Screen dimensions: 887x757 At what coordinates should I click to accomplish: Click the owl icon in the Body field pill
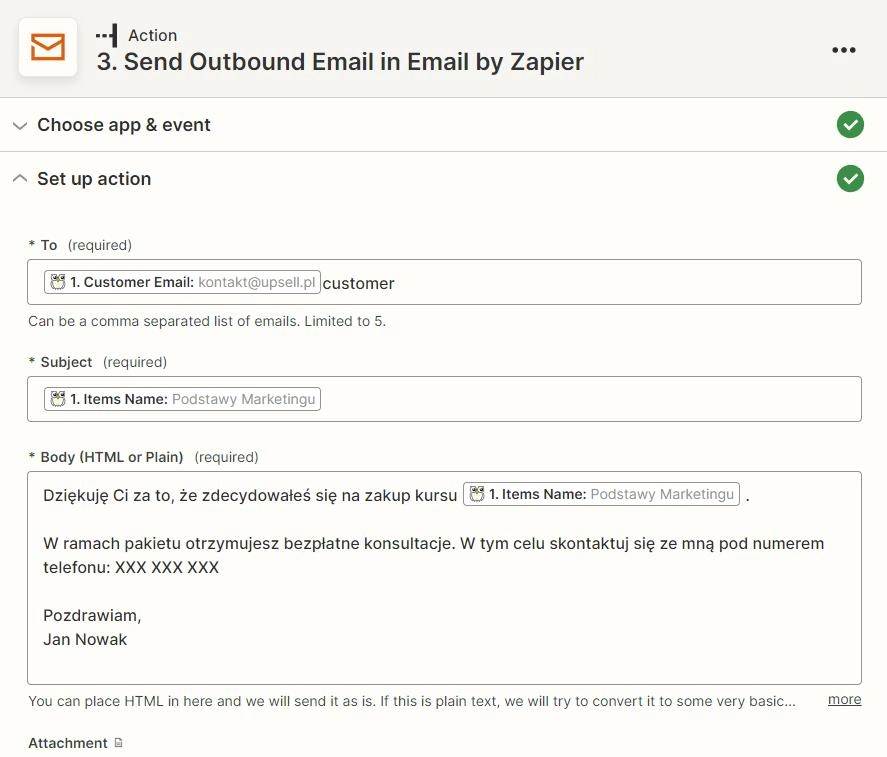tap(477, 494)
